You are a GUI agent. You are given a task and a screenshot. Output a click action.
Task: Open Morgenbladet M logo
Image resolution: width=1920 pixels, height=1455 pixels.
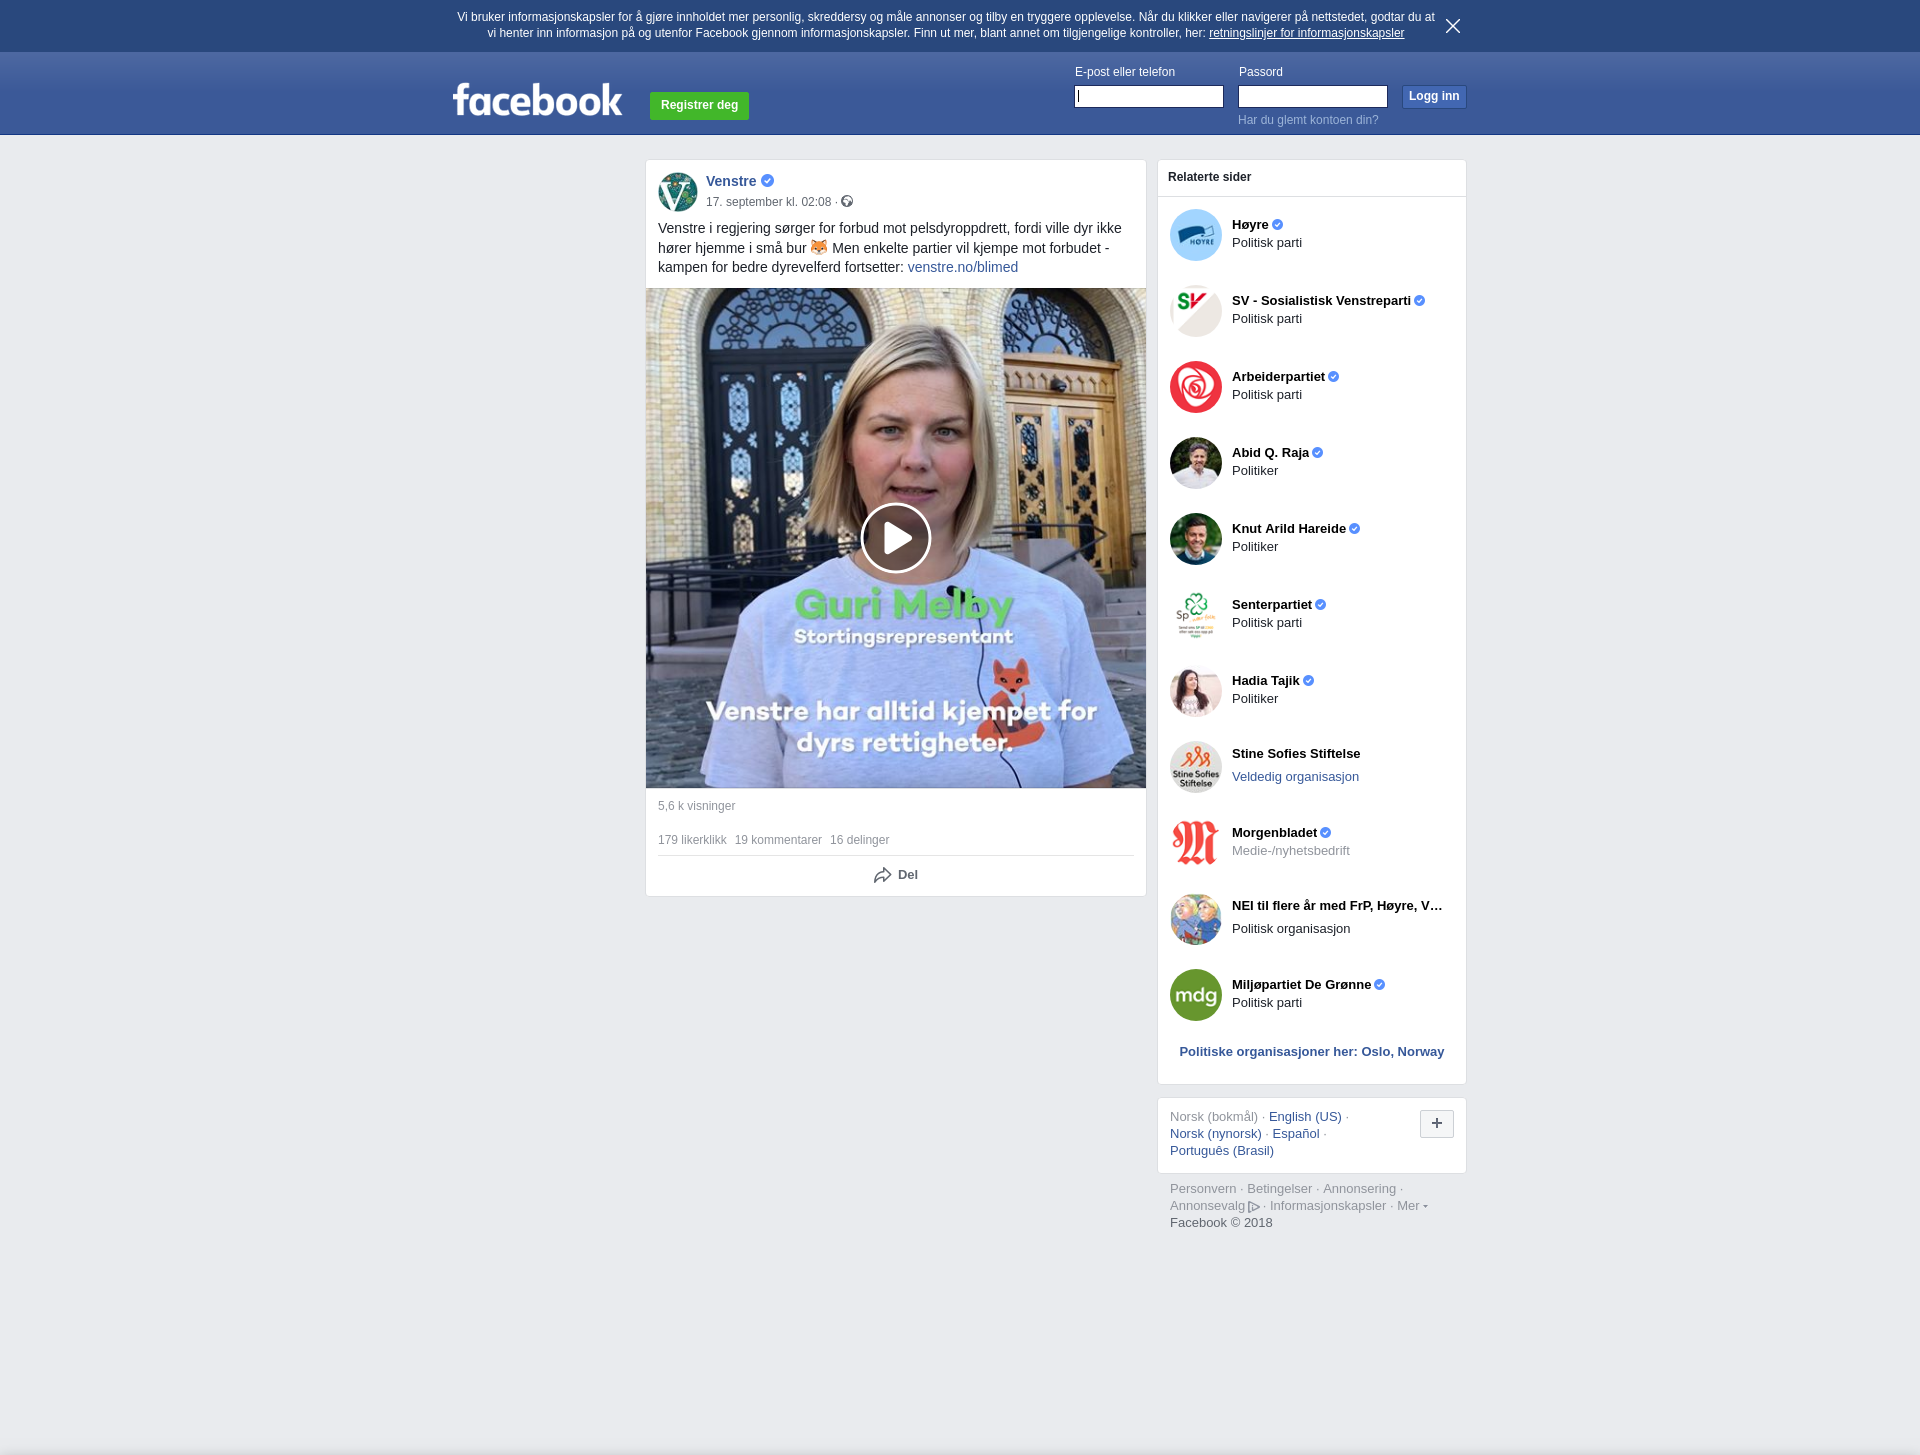tap(1196, 843)
